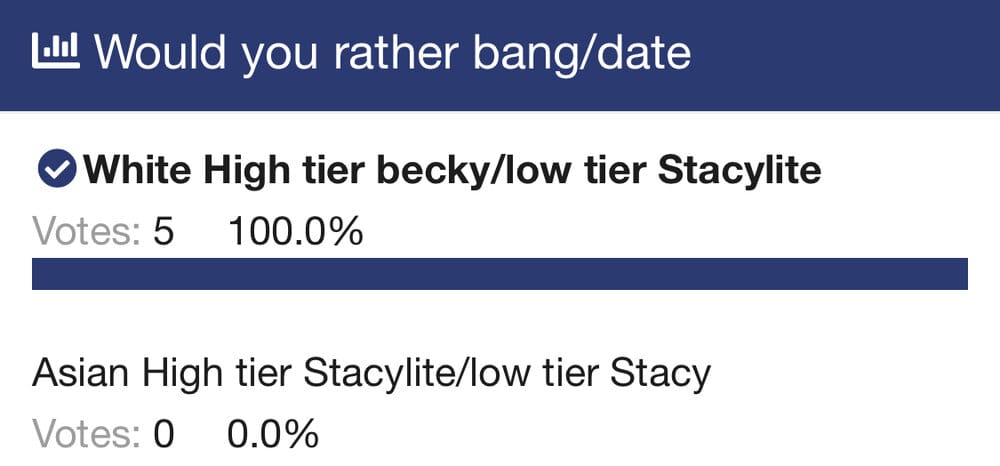The width and height of the screenshot is (1000, 466).
Task: Click the poll bar-chart icon in the header
Action: (55, 51)
